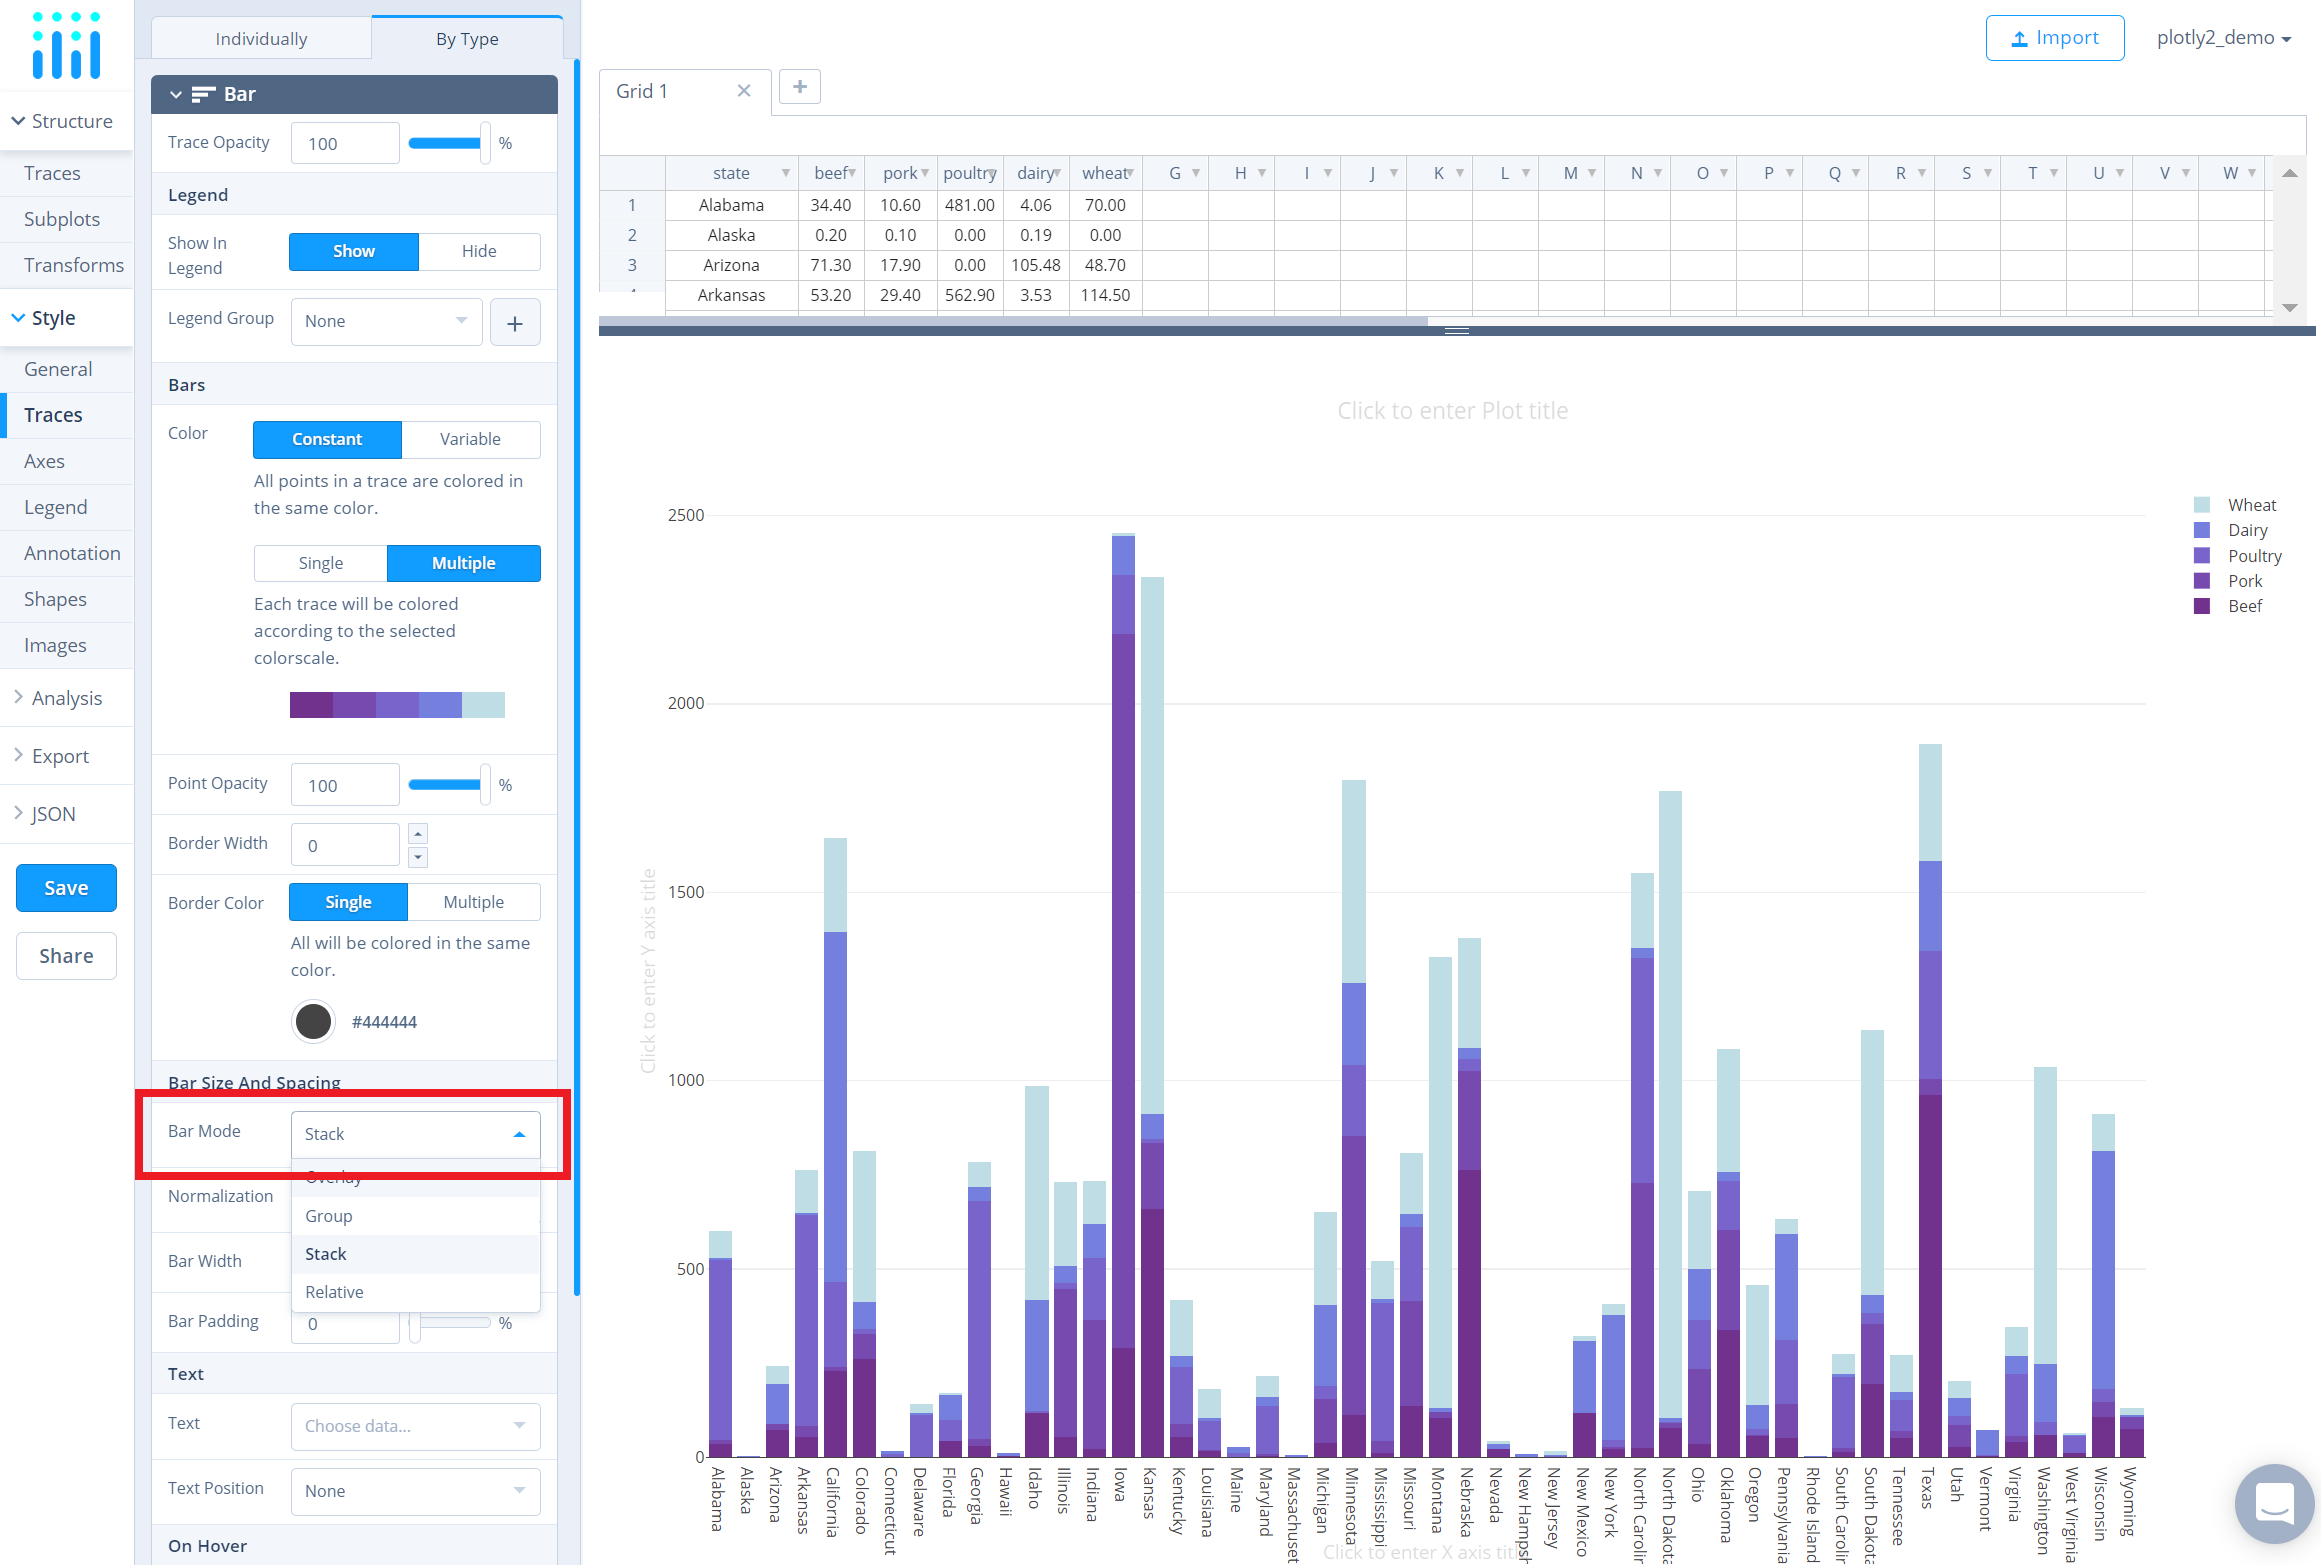Click the plus button beside Legend Group
This screenshot has height=1565, width=2321.
click(x=515, y=322)
